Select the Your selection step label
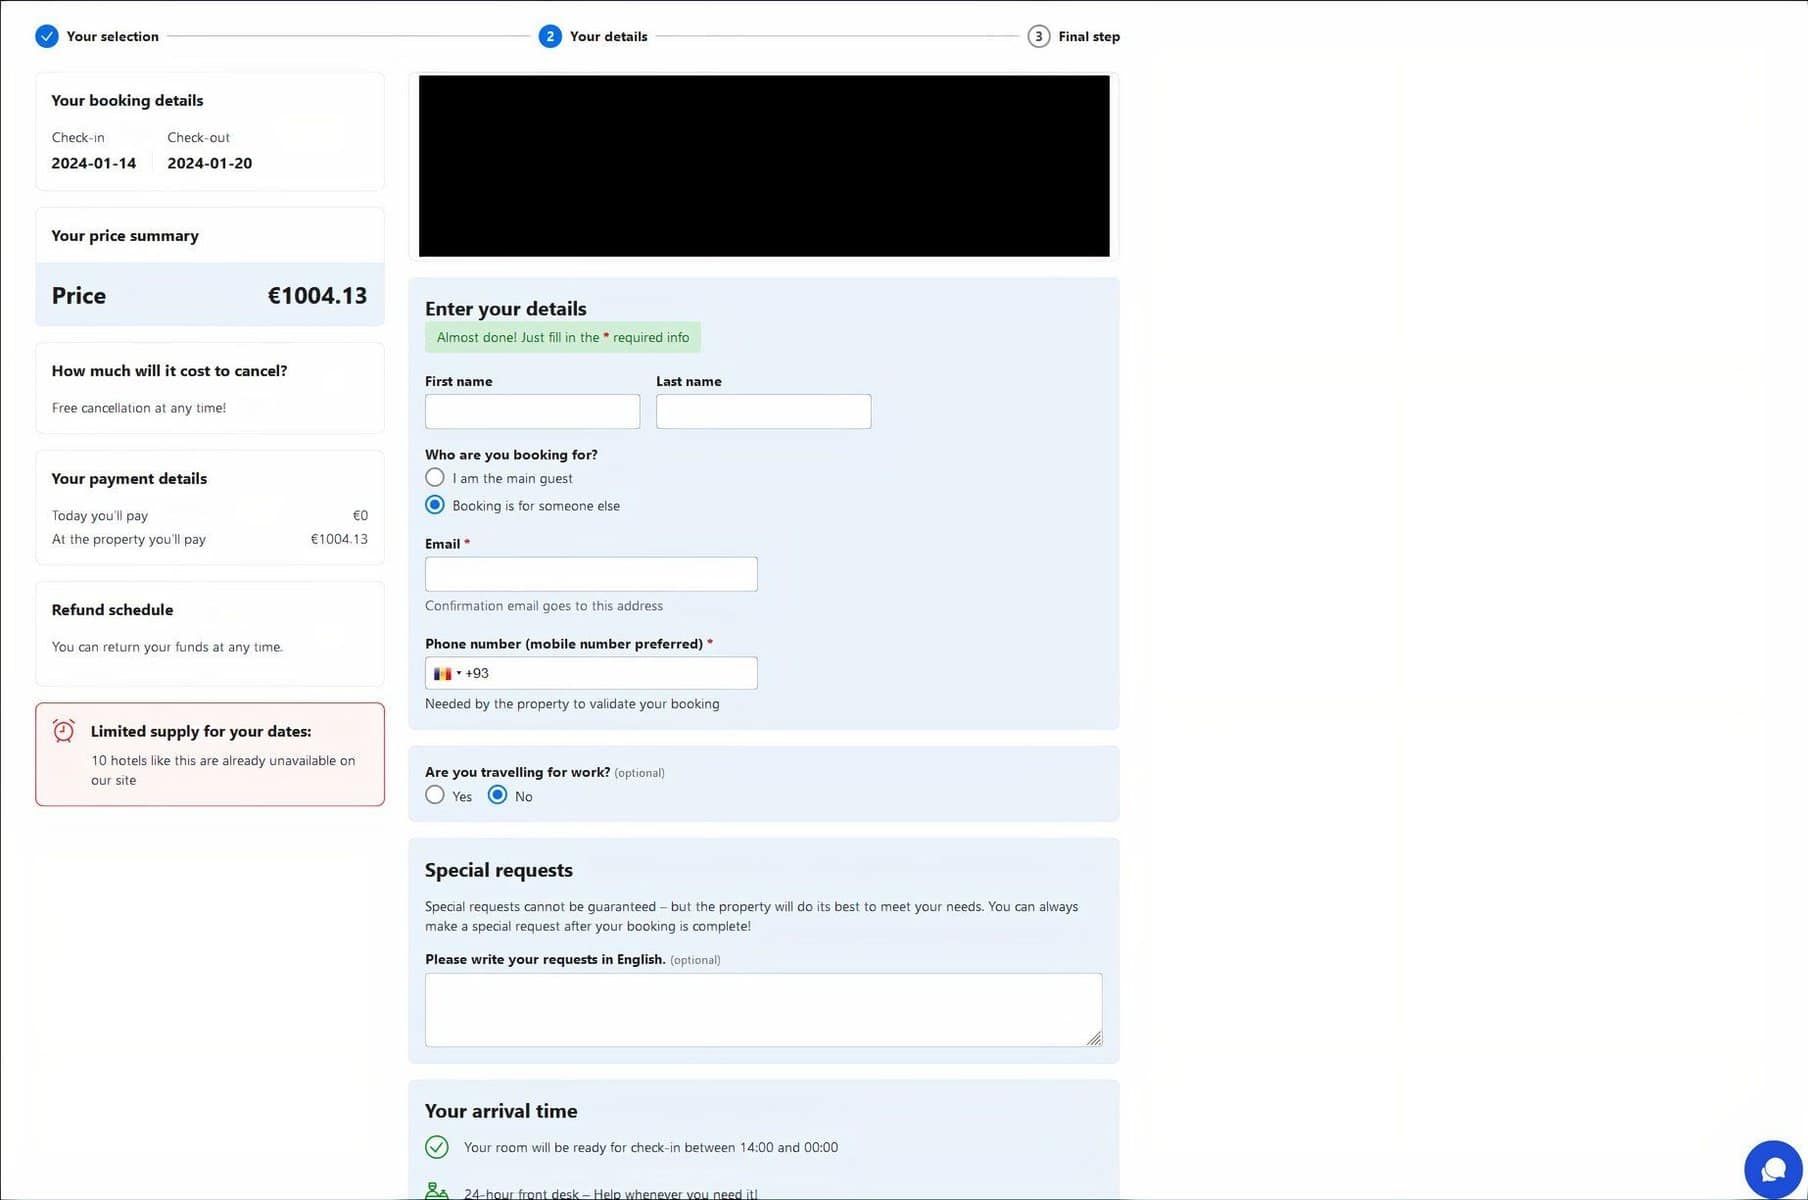Screen dimensions: 1808x1200 point(111,36)
